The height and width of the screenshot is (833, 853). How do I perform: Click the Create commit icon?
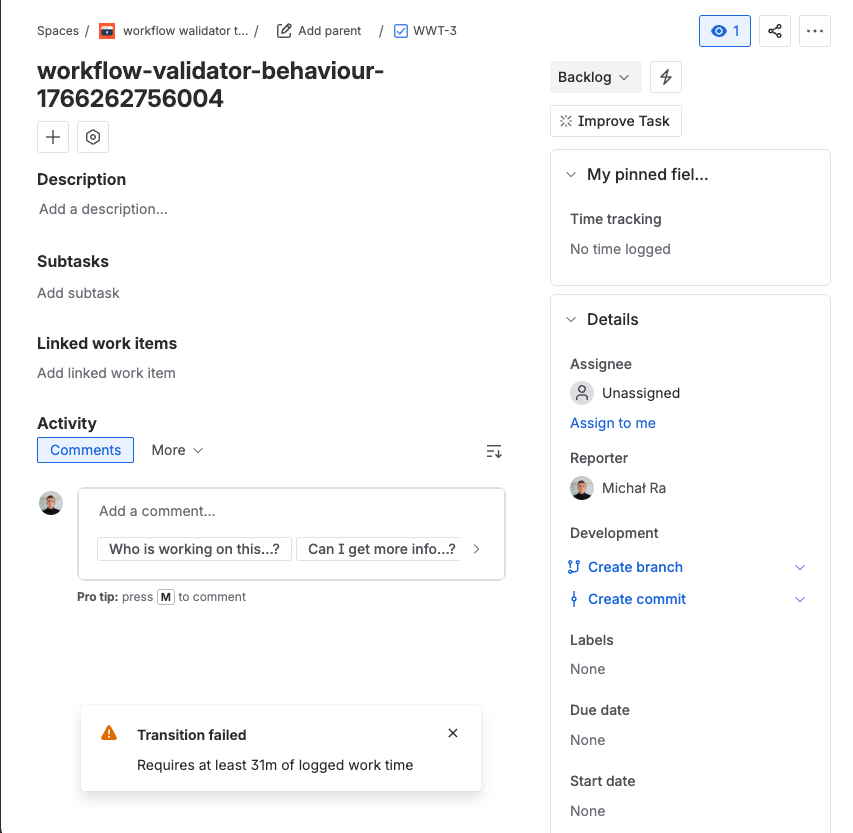click(x=574, y=599)
